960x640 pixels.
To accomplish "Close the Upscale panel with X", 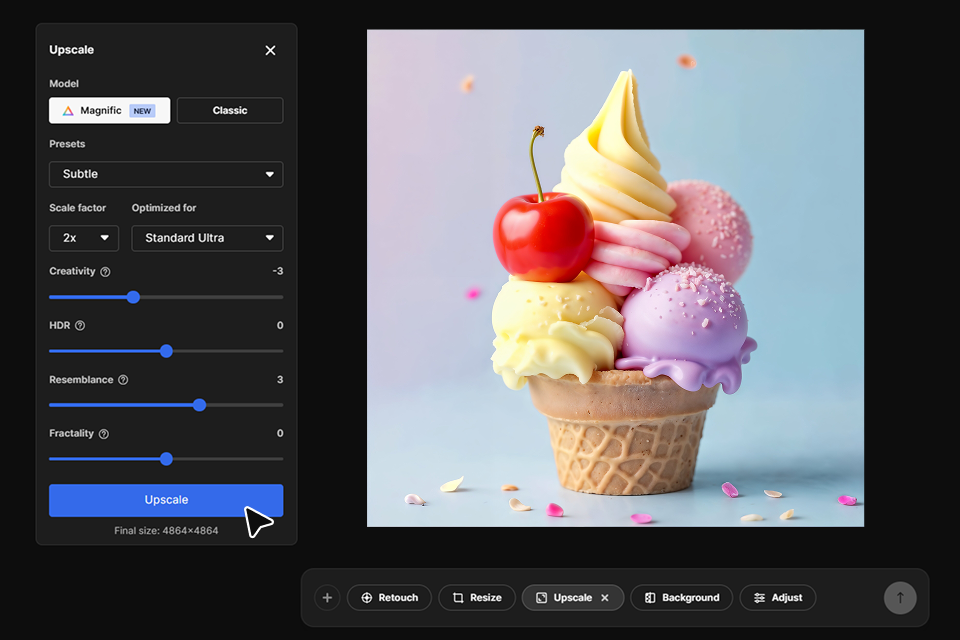I will pyautogui.click(x=270, y=50).
